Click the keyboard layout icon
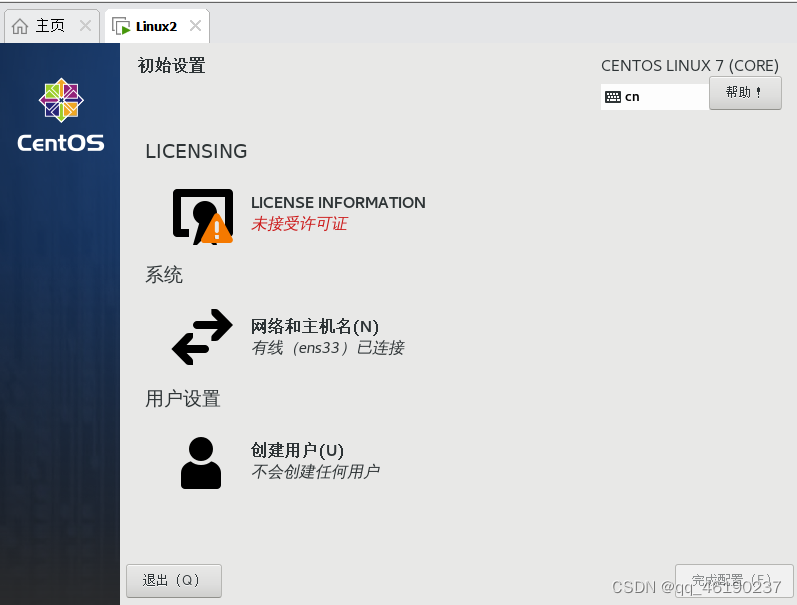797x605 pixels. pyautogui.click(x=613, y=97)
